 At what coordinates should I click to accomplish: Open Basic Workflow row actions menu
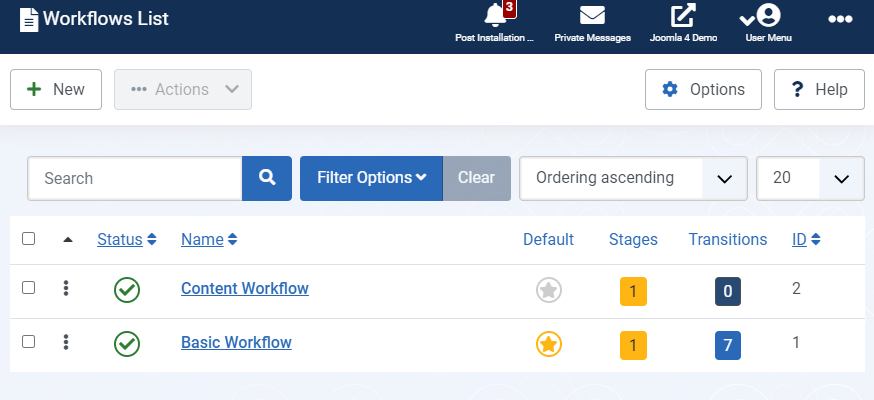pyautogui.click(x=66, y=343)
